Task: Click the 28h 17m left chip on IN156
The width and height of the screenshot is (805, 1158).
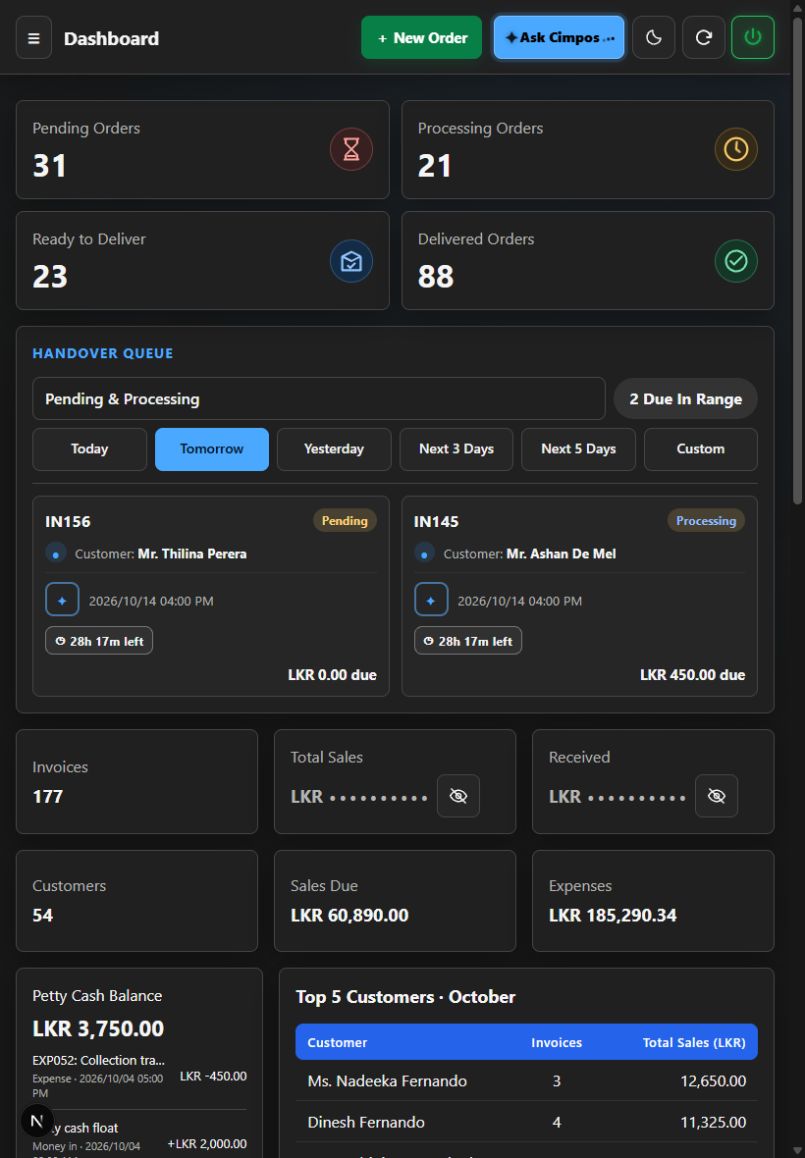Action: click(x=99, y=641)
